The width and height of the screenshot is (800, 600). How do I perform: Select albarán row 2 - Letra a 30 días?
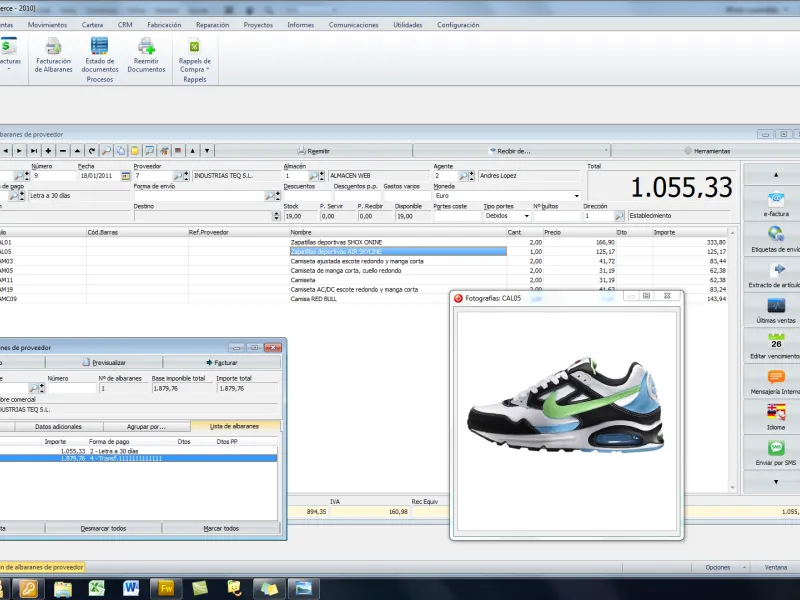(138, 451)
